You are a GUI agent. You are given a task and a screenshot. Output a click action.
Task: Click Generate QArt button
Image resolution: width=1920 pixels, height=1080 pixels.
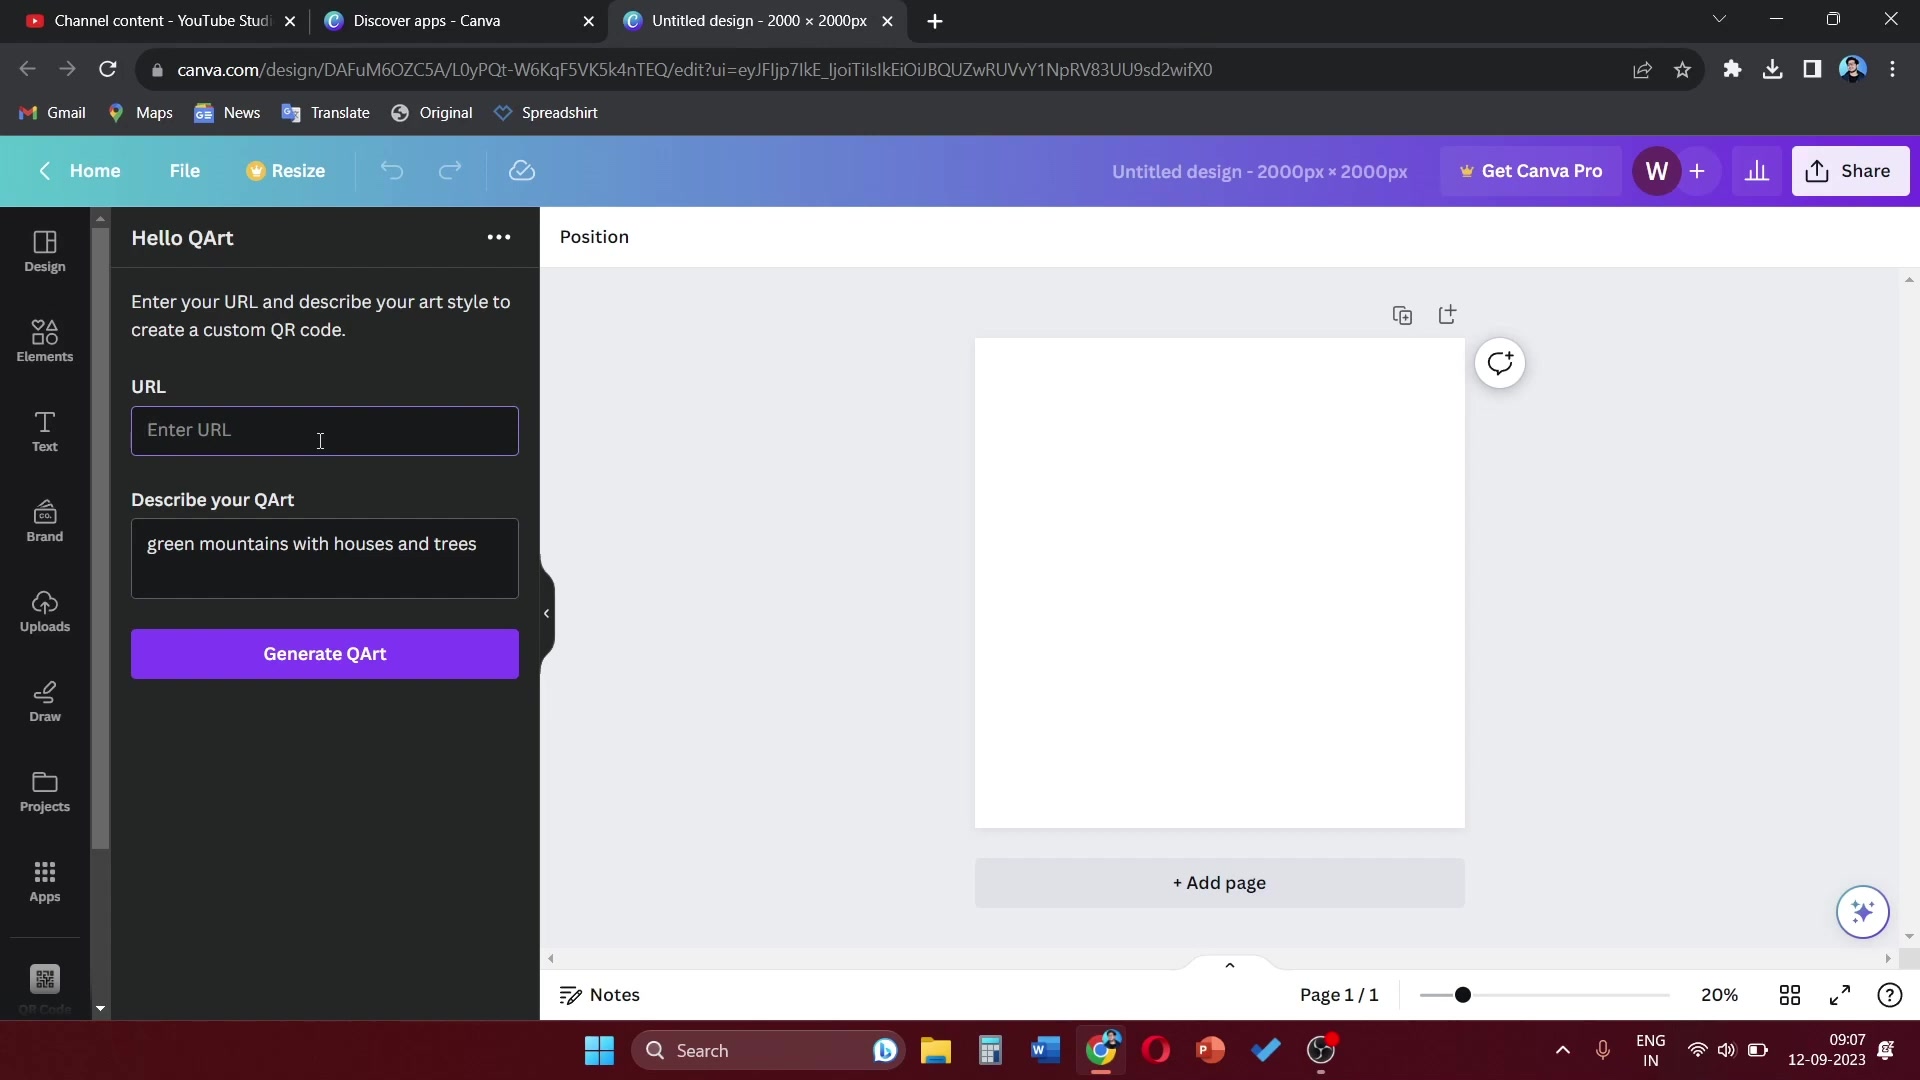(325, 654)
